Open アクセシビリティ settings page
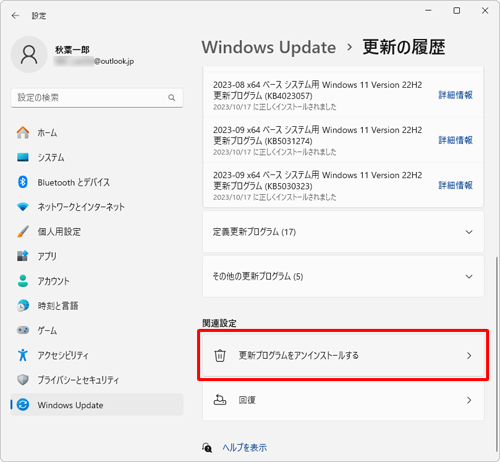The height and width of the screenshot is (462, 500). click(x=97, y=355)
